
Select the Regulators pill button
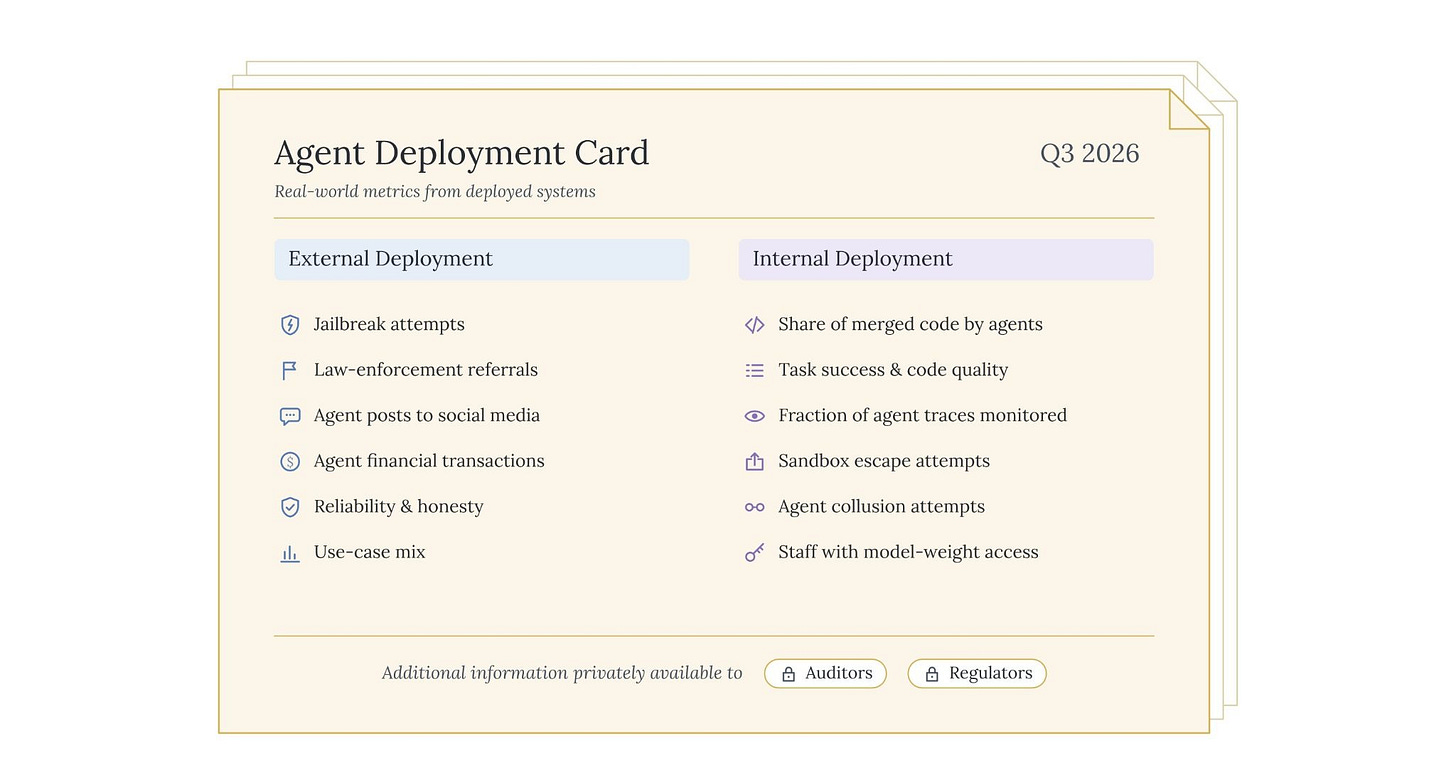tap(977, 673)
